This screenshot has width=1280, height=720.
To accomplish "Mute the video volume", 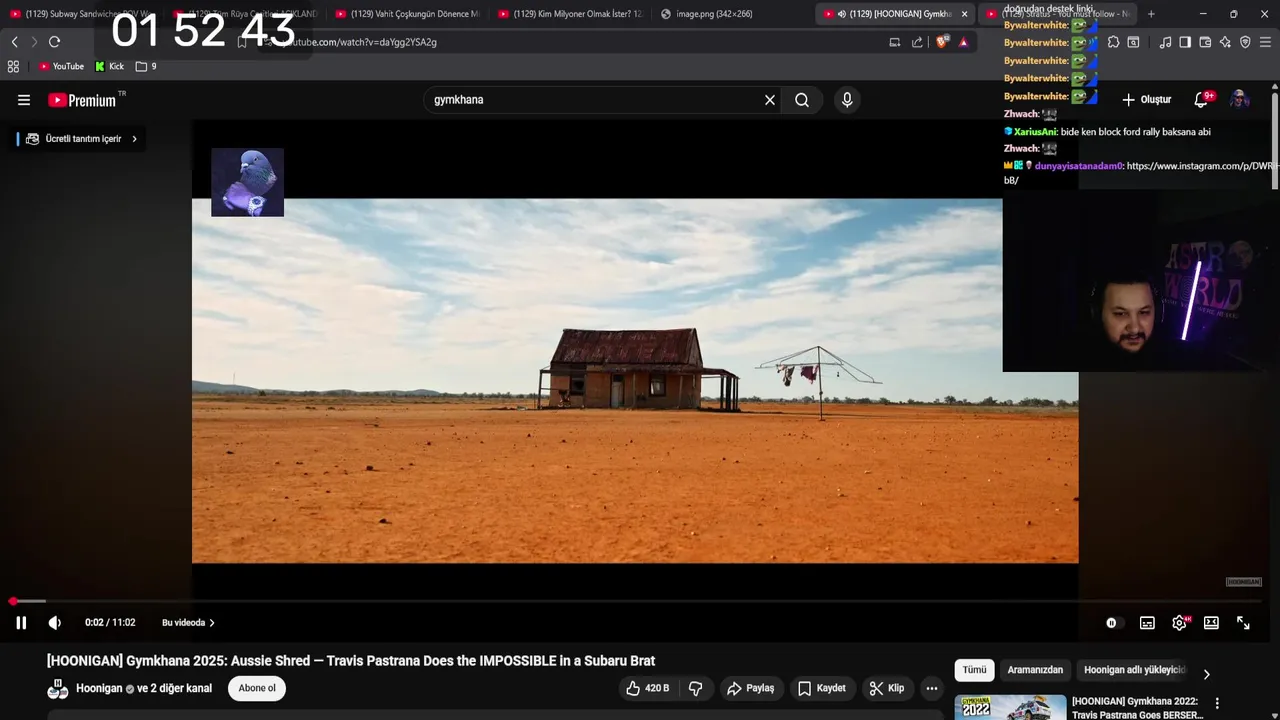I will (55, 623).
